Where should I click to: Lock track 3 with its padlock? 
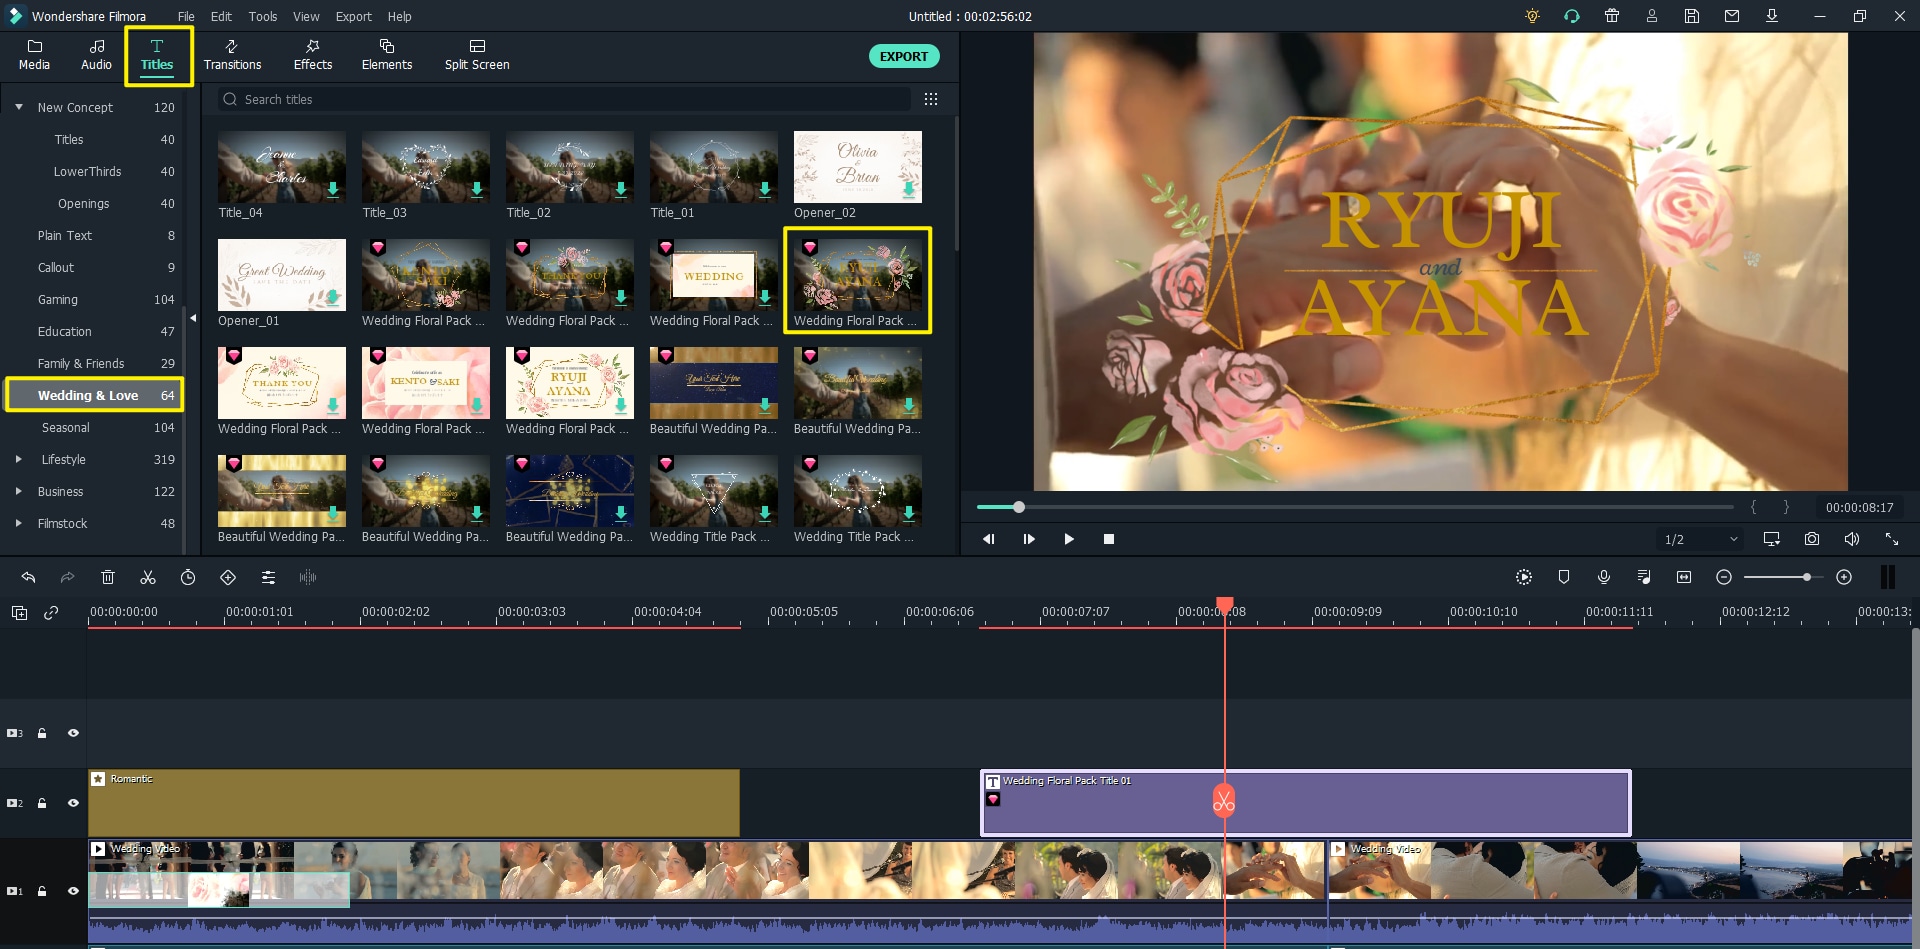click(x=42, y=733)
